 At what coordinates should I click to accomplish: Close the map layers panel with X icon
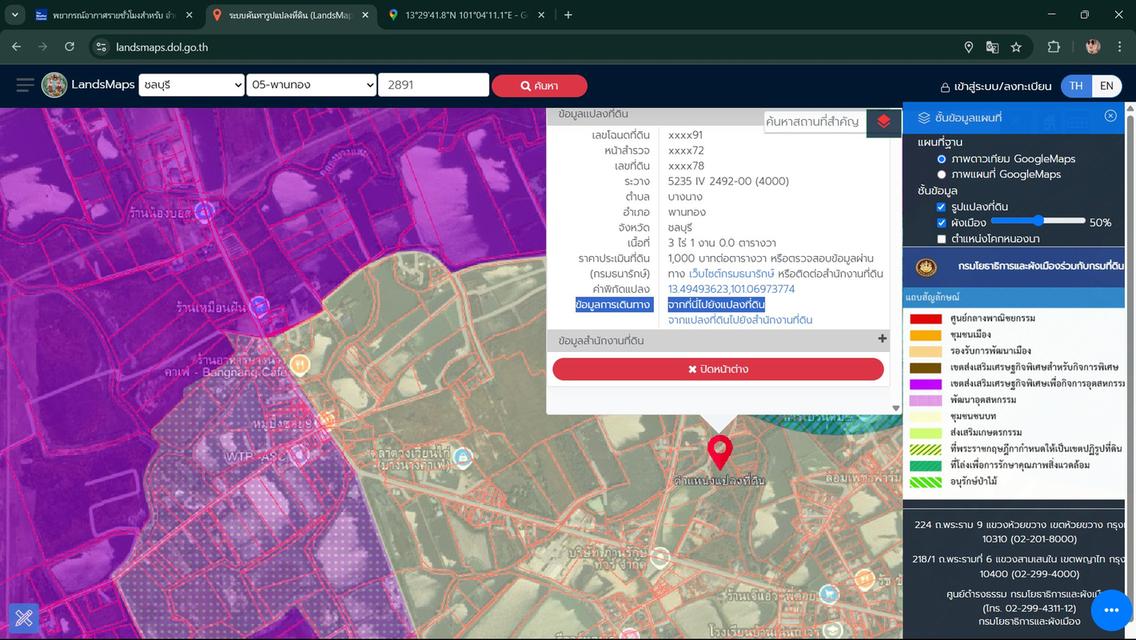click(x=1110, y=117)
